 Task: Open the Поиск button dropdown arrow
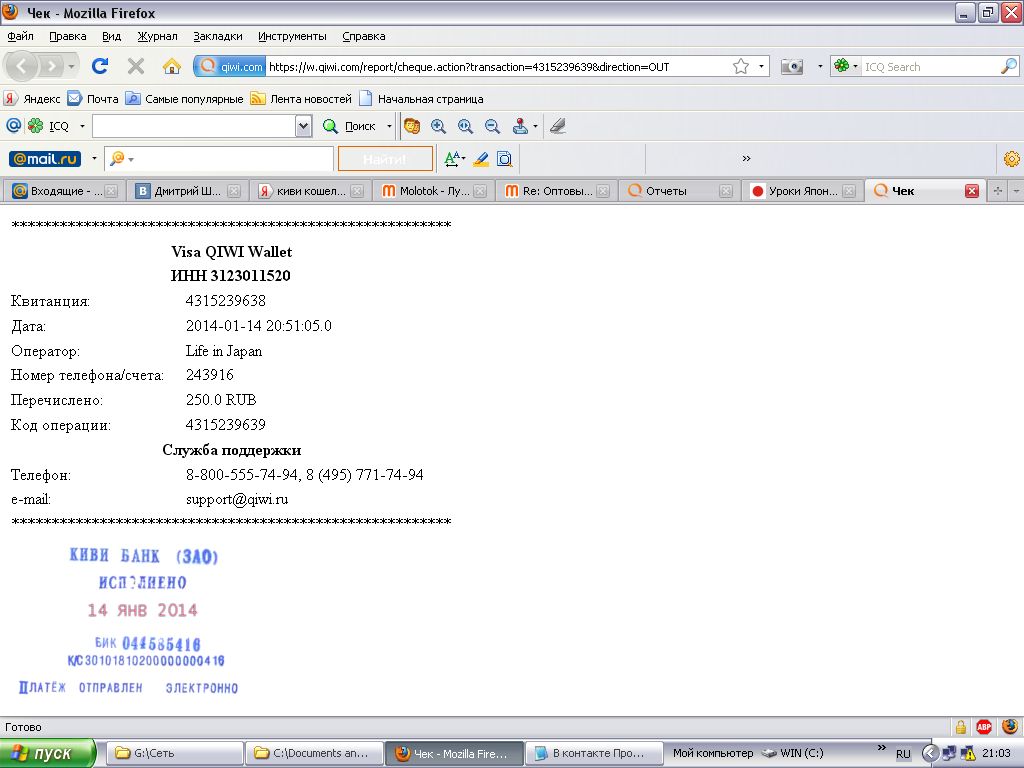[389, 126]
